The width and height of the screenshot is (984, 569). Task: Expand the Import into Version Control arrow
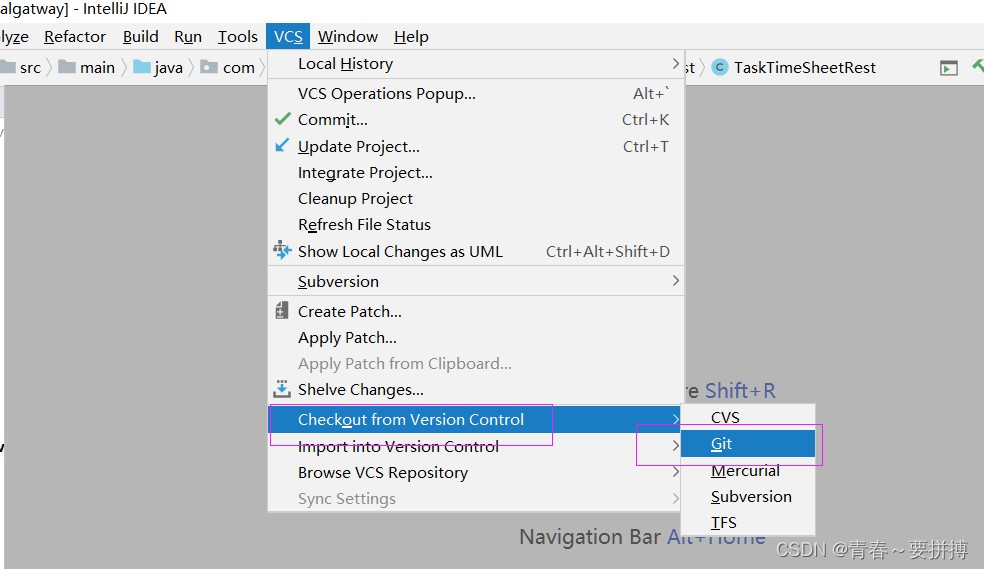coord(676,446)
